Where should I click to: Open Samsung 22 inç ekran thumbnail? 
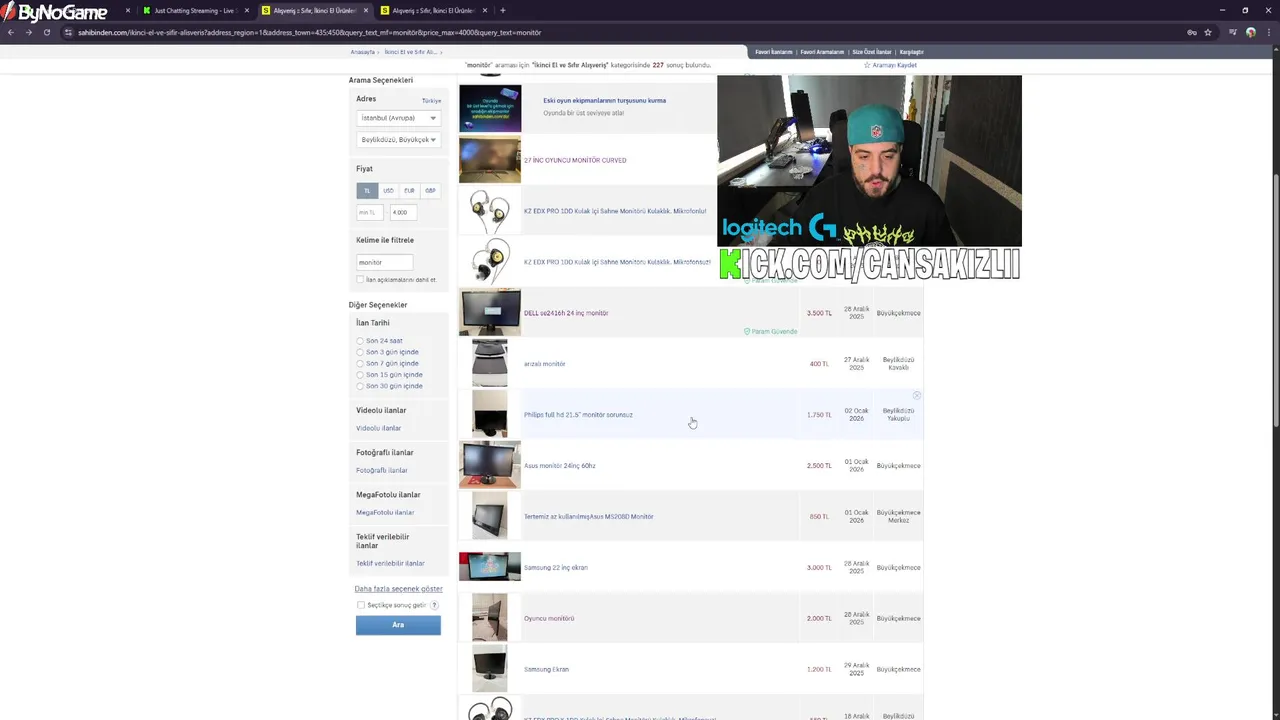(x=490, y=567)
